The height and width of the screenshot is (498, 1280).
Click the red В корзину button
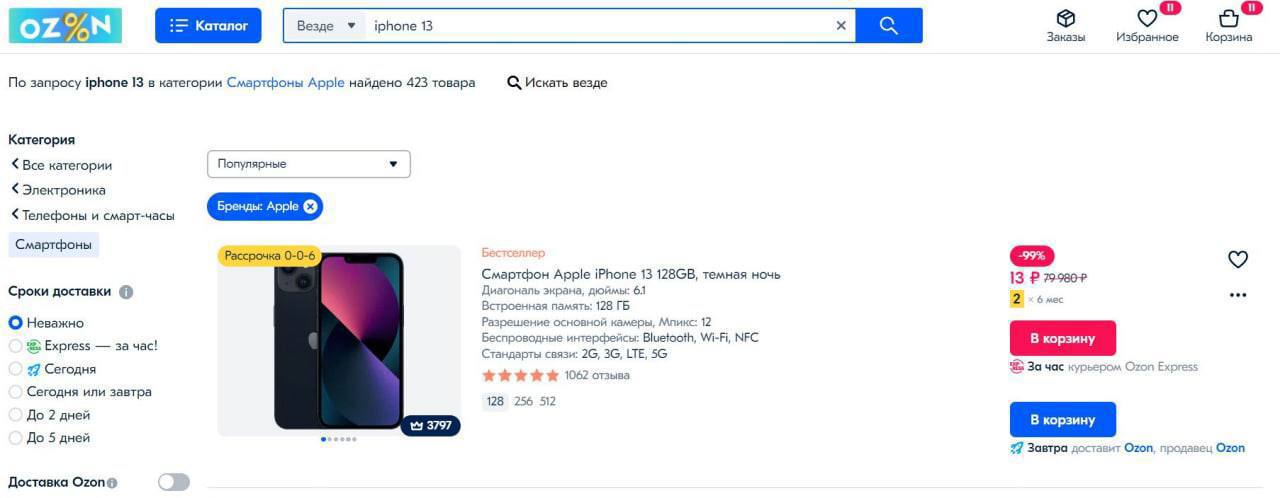coord(1062,338)
